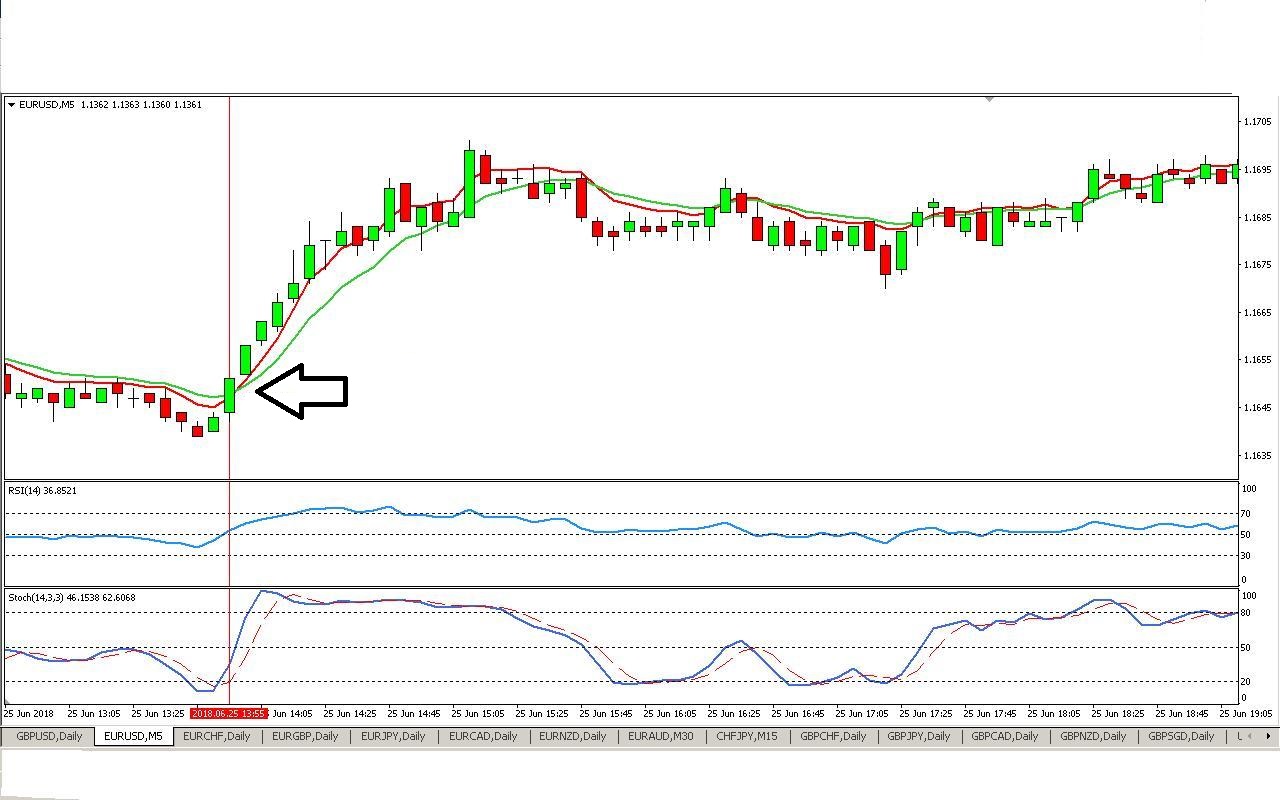Click the 25 Jun 13:05 time label
Screen dimensions: 1280x800
click(x=94, y=713)
